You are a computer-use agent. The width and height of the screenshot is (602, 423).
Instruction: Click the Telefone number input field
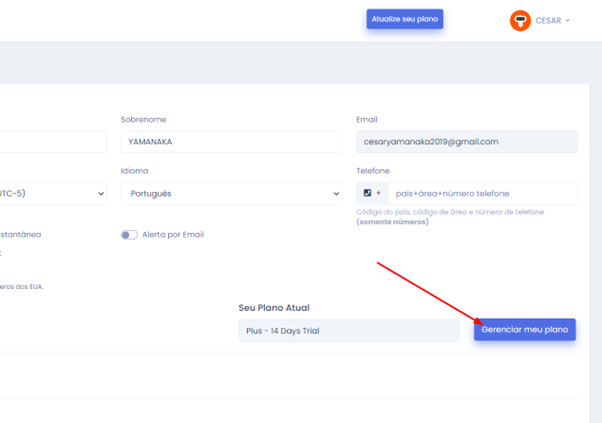(480, 193)
